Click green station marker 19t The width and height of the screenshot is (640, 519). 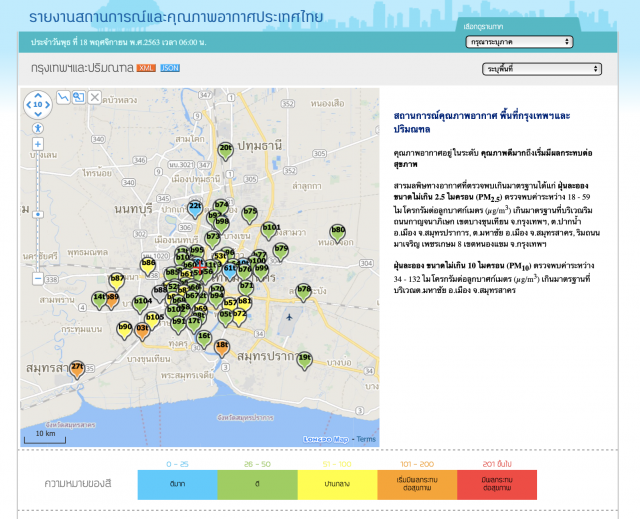304,360
